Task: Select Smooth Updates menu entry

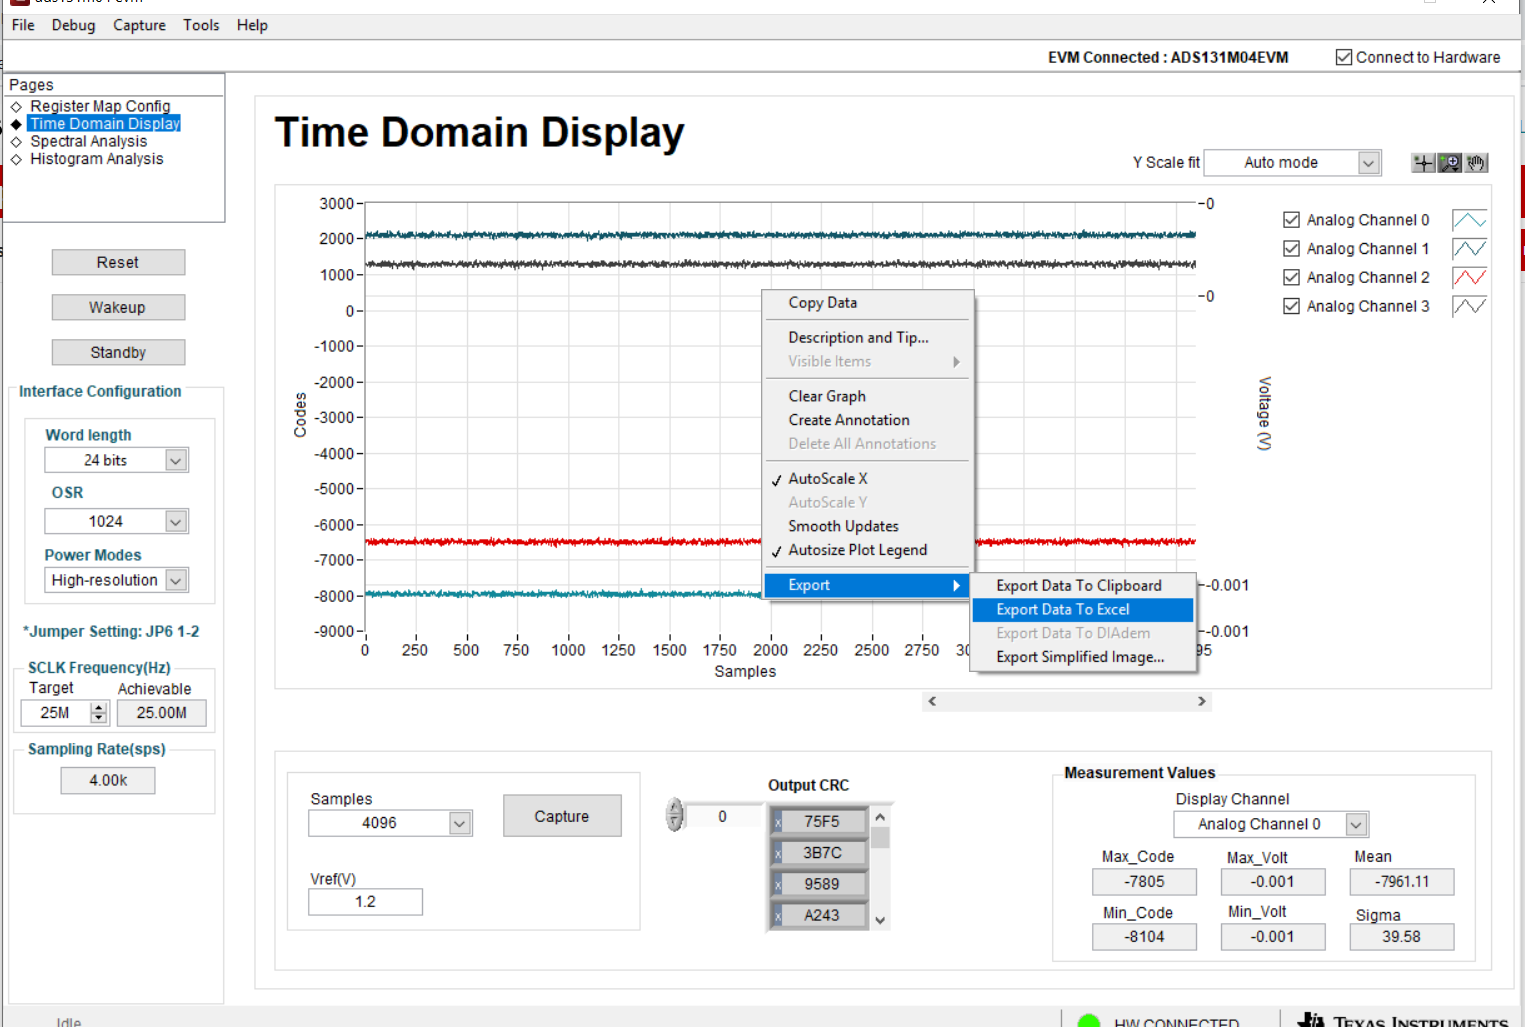Action: (868, 526)
